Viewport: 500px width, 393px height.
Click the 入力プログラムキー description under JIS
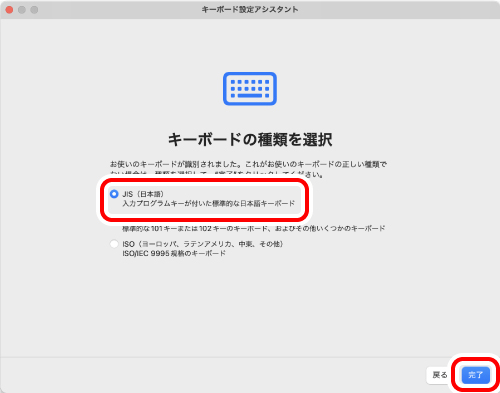[x=209, y=203]
